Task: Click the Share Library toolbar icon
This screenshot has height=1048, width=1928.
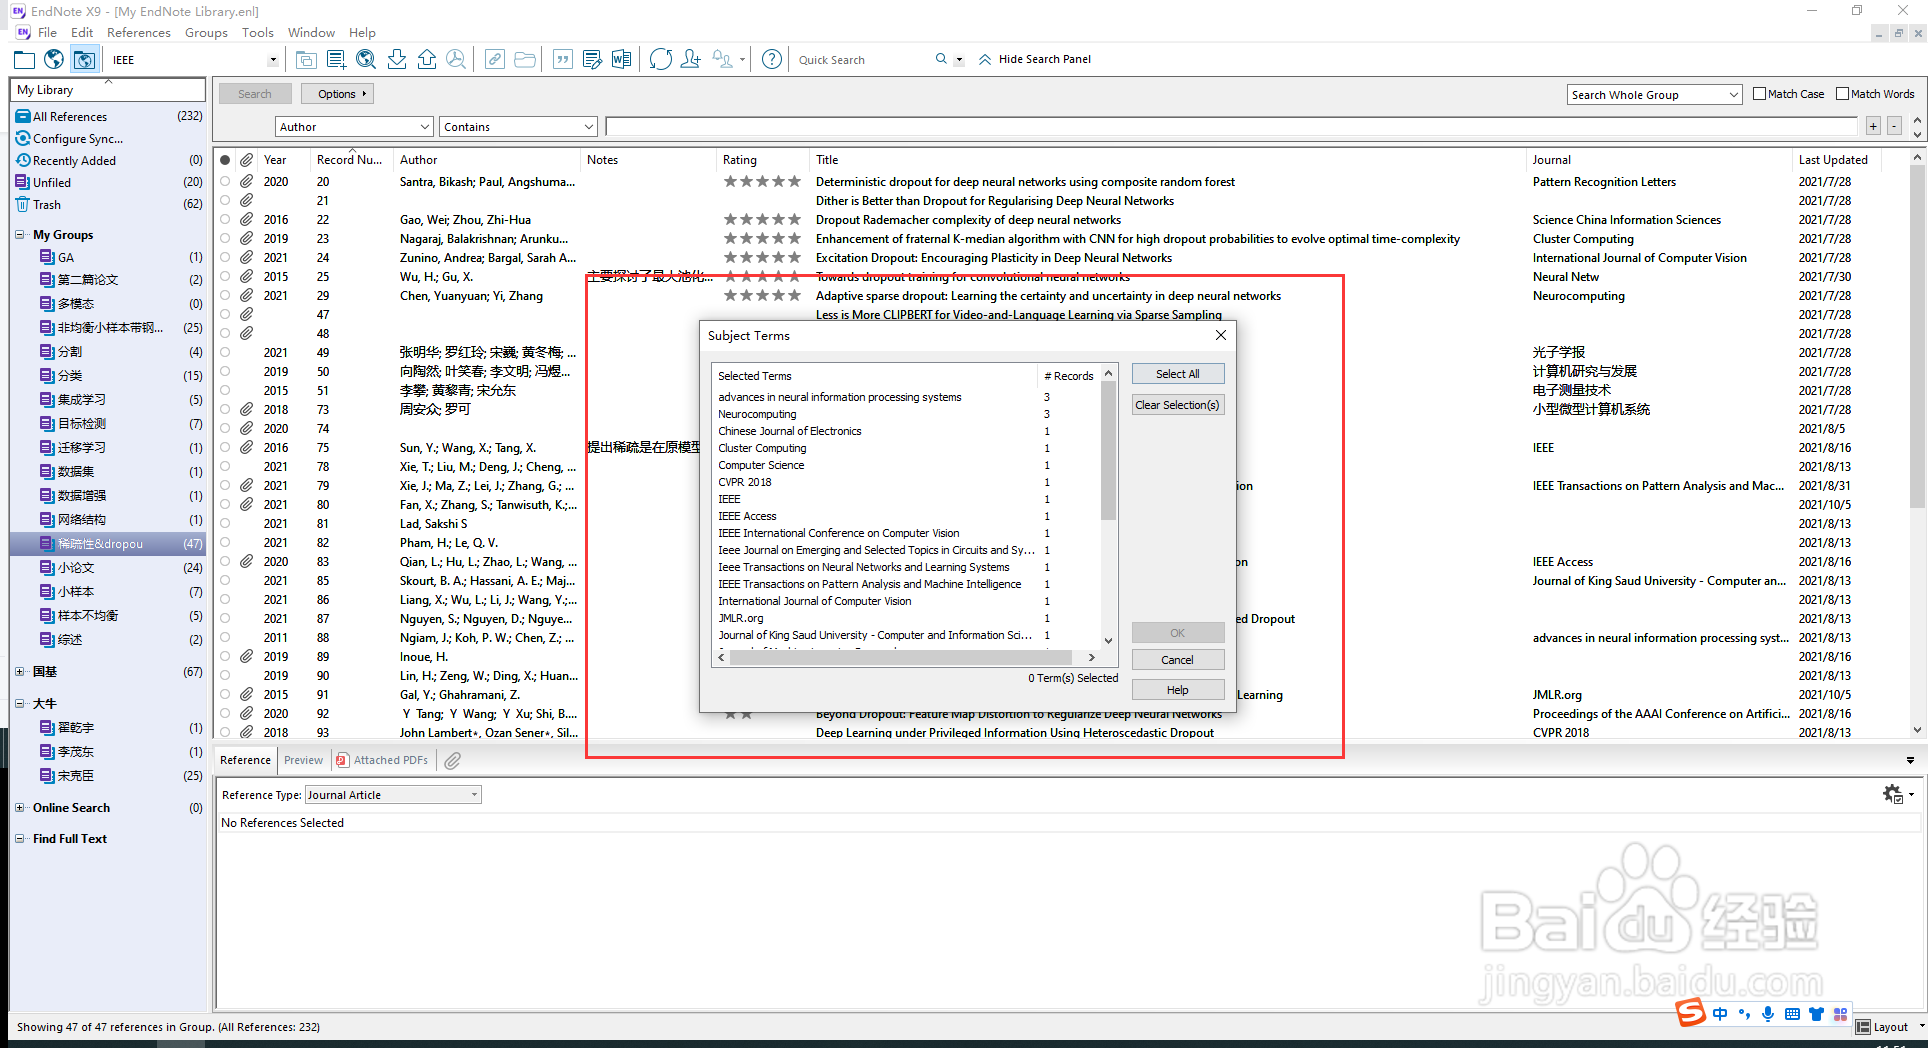Action: [691, 60]
